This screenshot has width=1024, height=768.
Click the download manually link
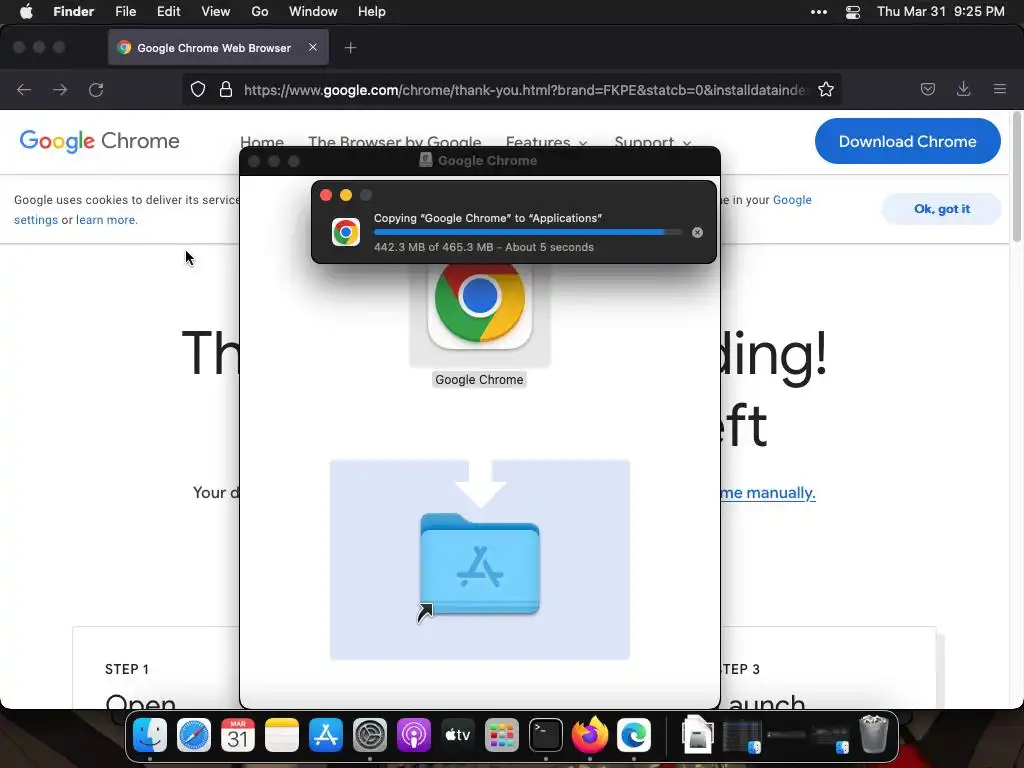(x=768, y=492)
